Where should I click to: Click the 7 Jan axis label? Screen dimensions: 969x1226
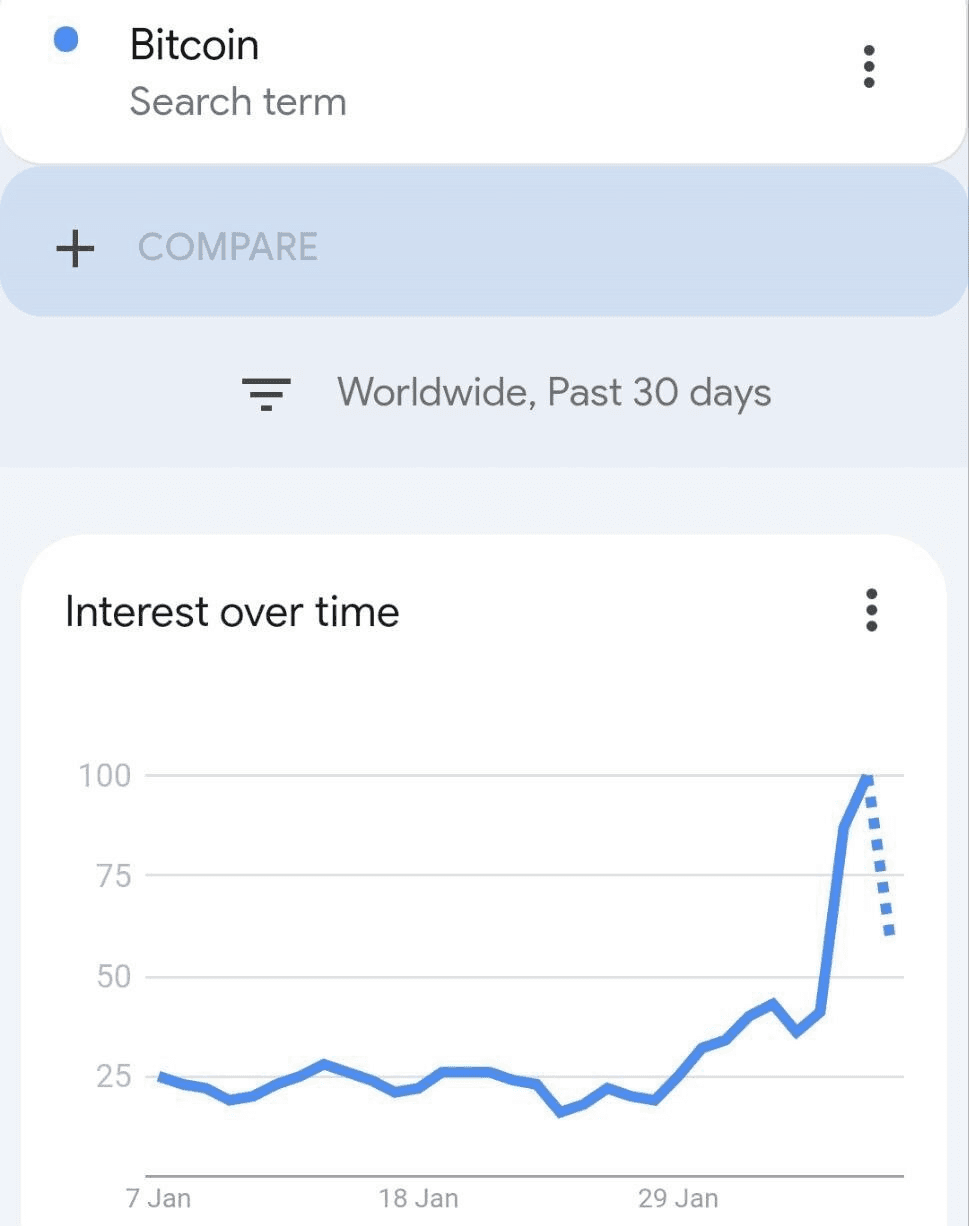(158, 1198)
